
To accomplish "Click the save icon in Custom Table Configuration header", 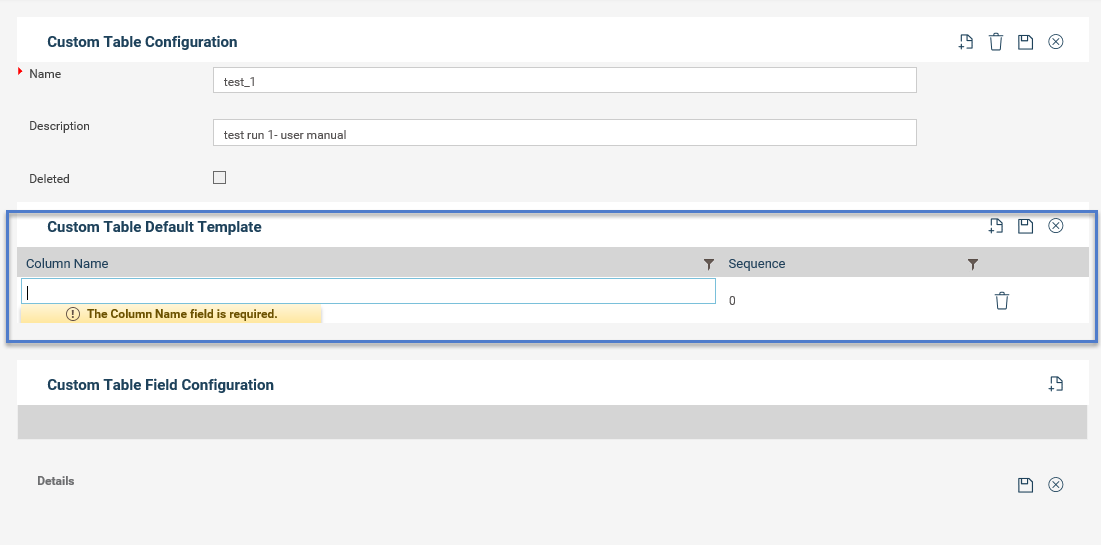I will click(1025, 42).
